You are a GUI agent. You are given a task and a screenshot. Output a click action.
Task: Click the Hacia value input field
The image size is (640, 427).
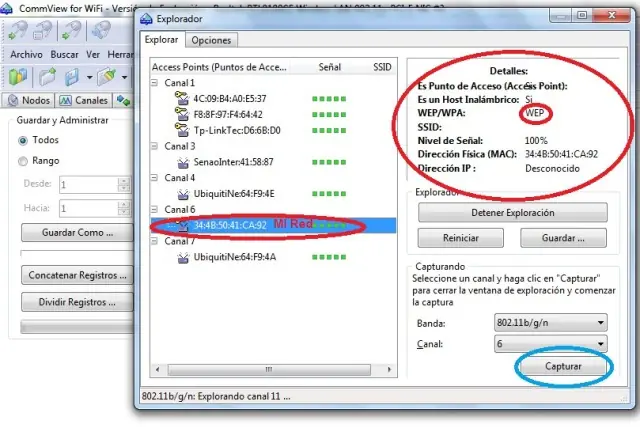pos(89,209)
